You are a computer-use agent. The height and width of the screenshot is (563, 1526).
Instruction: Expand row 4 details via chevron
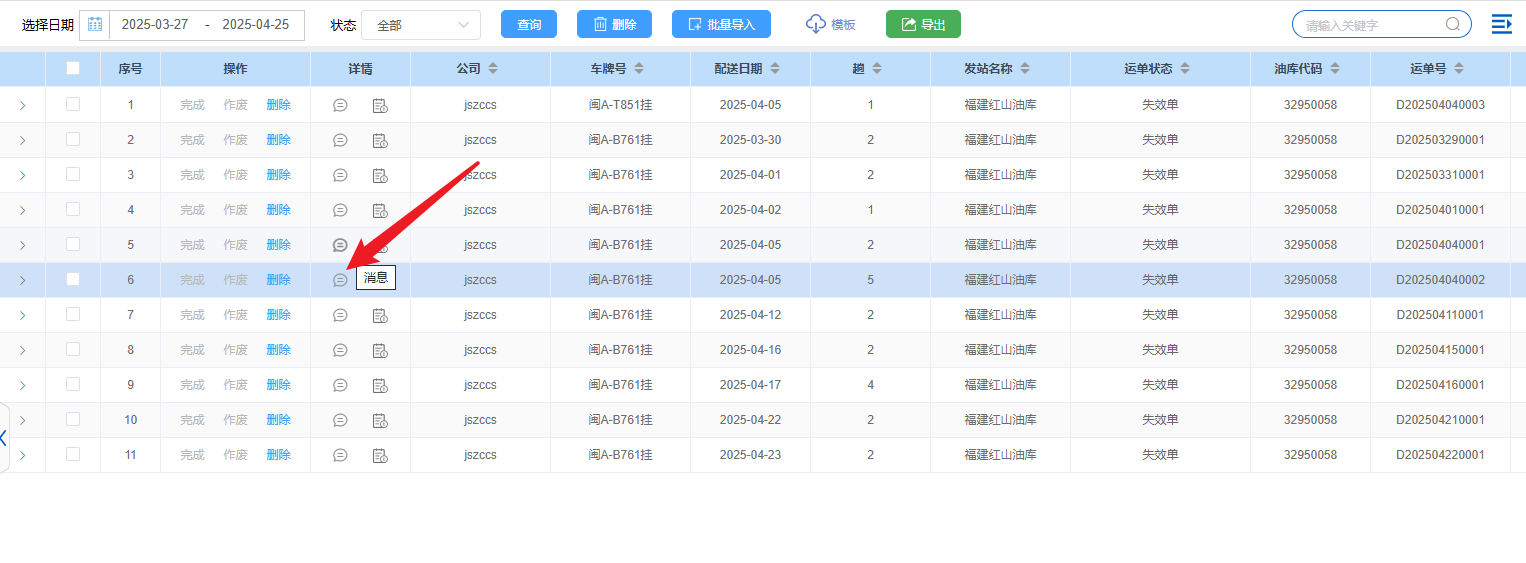pos(22,210)
